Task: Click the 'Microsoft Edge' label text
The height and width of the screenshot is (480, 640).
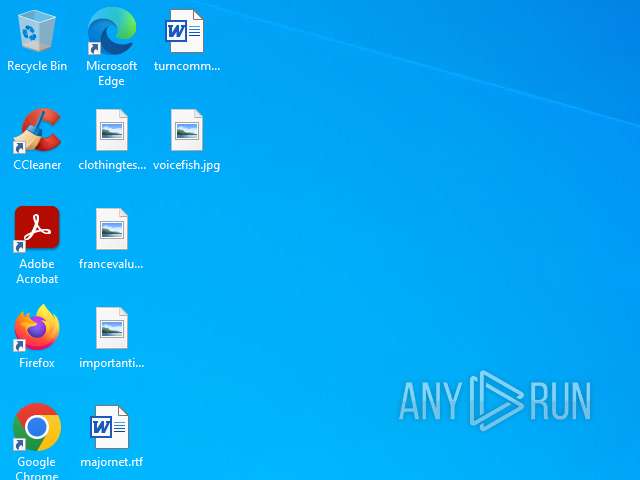Action: [x=111, y=73]
